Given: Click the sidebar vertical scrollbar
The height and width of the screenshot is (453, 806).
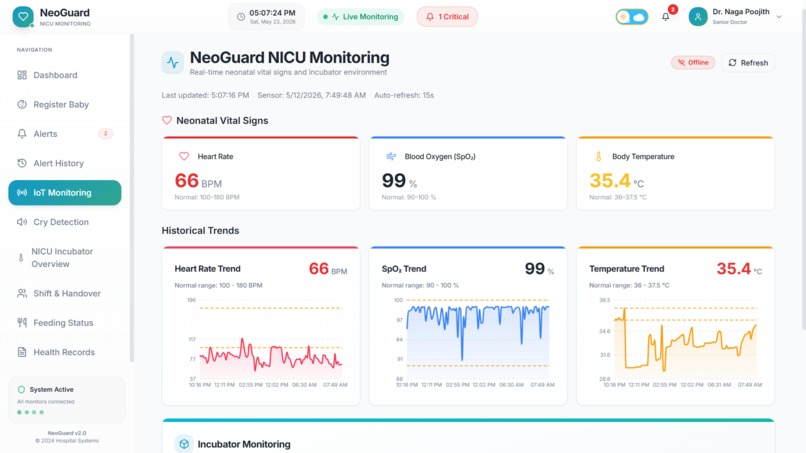Looking at the screenshot, I should pos(132,198).
